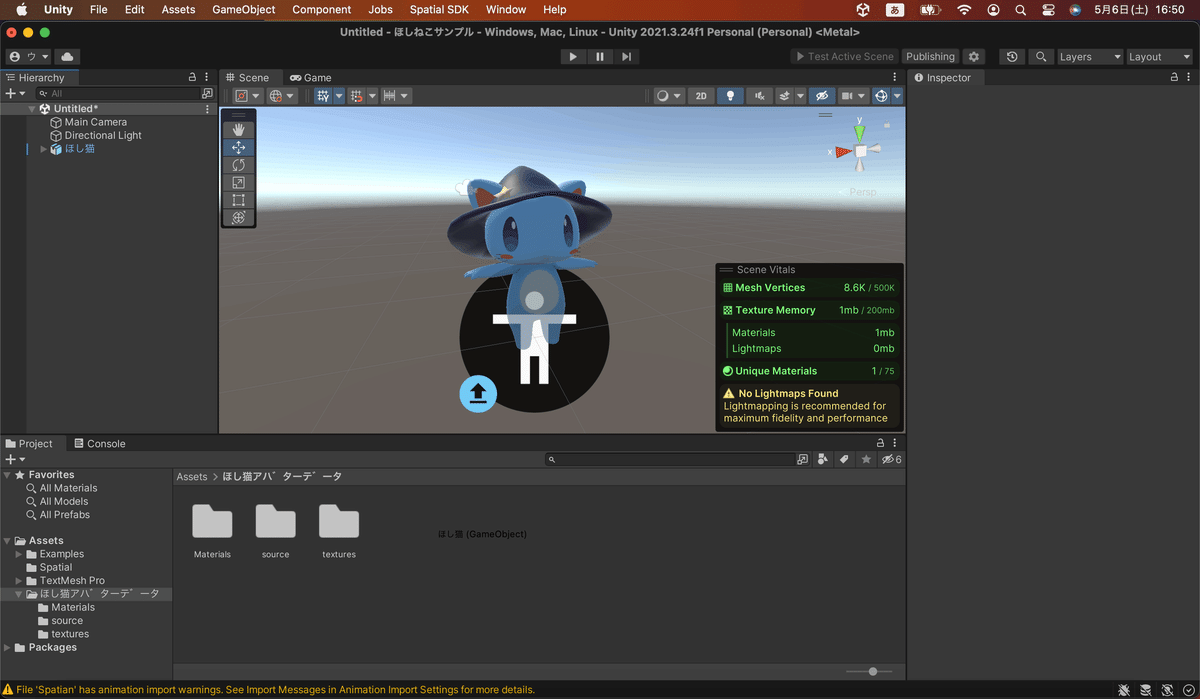1200x699 pixels.
Task: Open the GameObject menu
Action: click(x=244, y=9)
